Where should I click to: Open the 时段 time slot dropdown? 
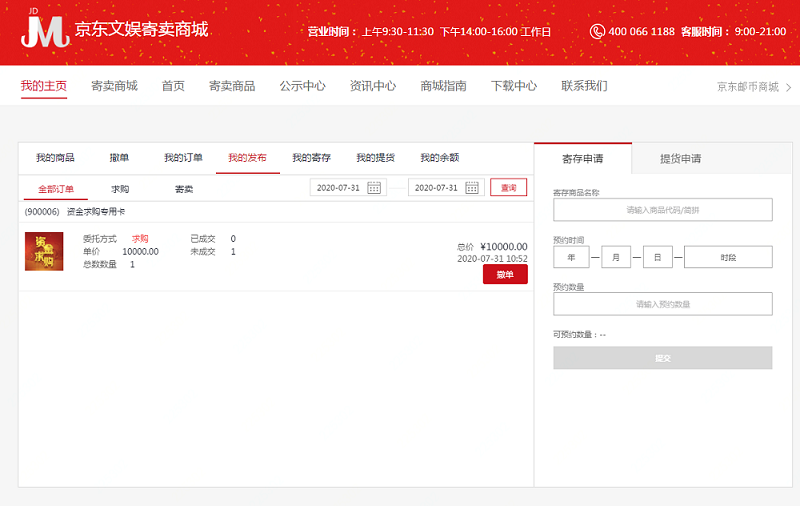point(727,257)
